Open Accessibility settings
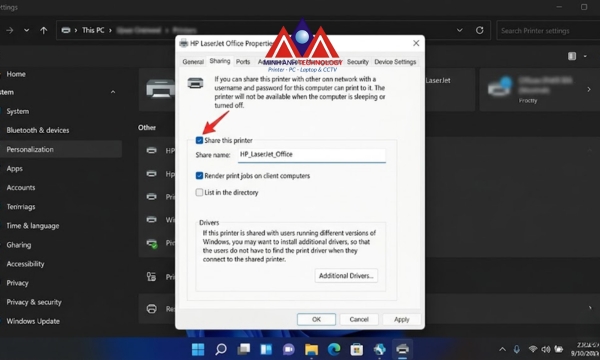This screenshot has width=600, height=360. pyautogui.click(x=25, y=264)
